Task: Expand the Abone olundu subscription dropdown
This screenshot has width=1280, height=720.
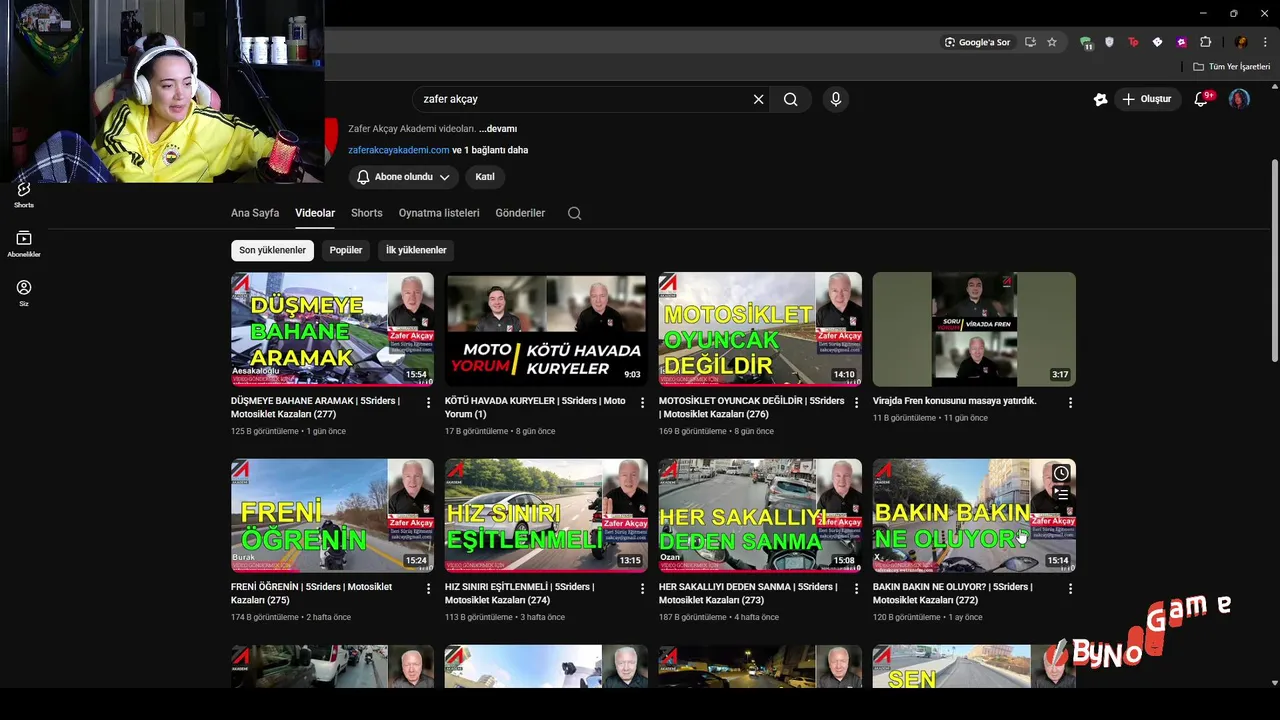Action: pyautogui.click(x=403, y=177)
